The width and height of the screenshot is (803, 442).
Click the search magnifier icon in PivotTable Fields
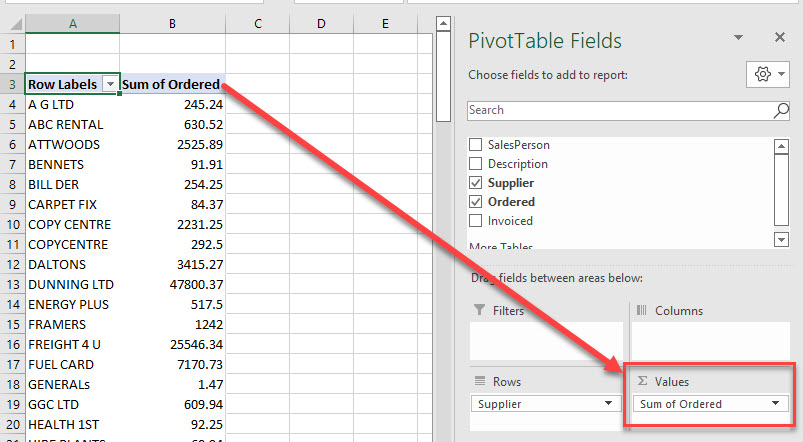click(781, 110)
